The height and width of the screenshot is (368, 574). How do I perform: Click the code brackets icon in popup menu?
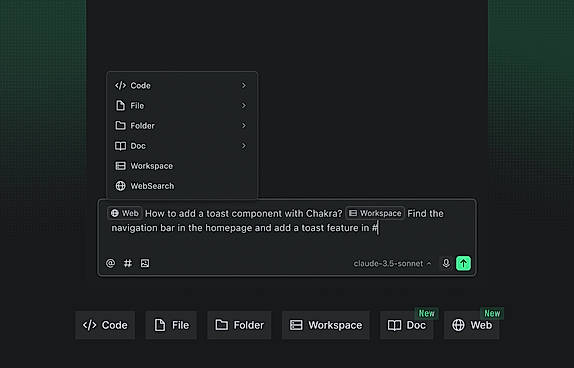(x=120, y=85)
